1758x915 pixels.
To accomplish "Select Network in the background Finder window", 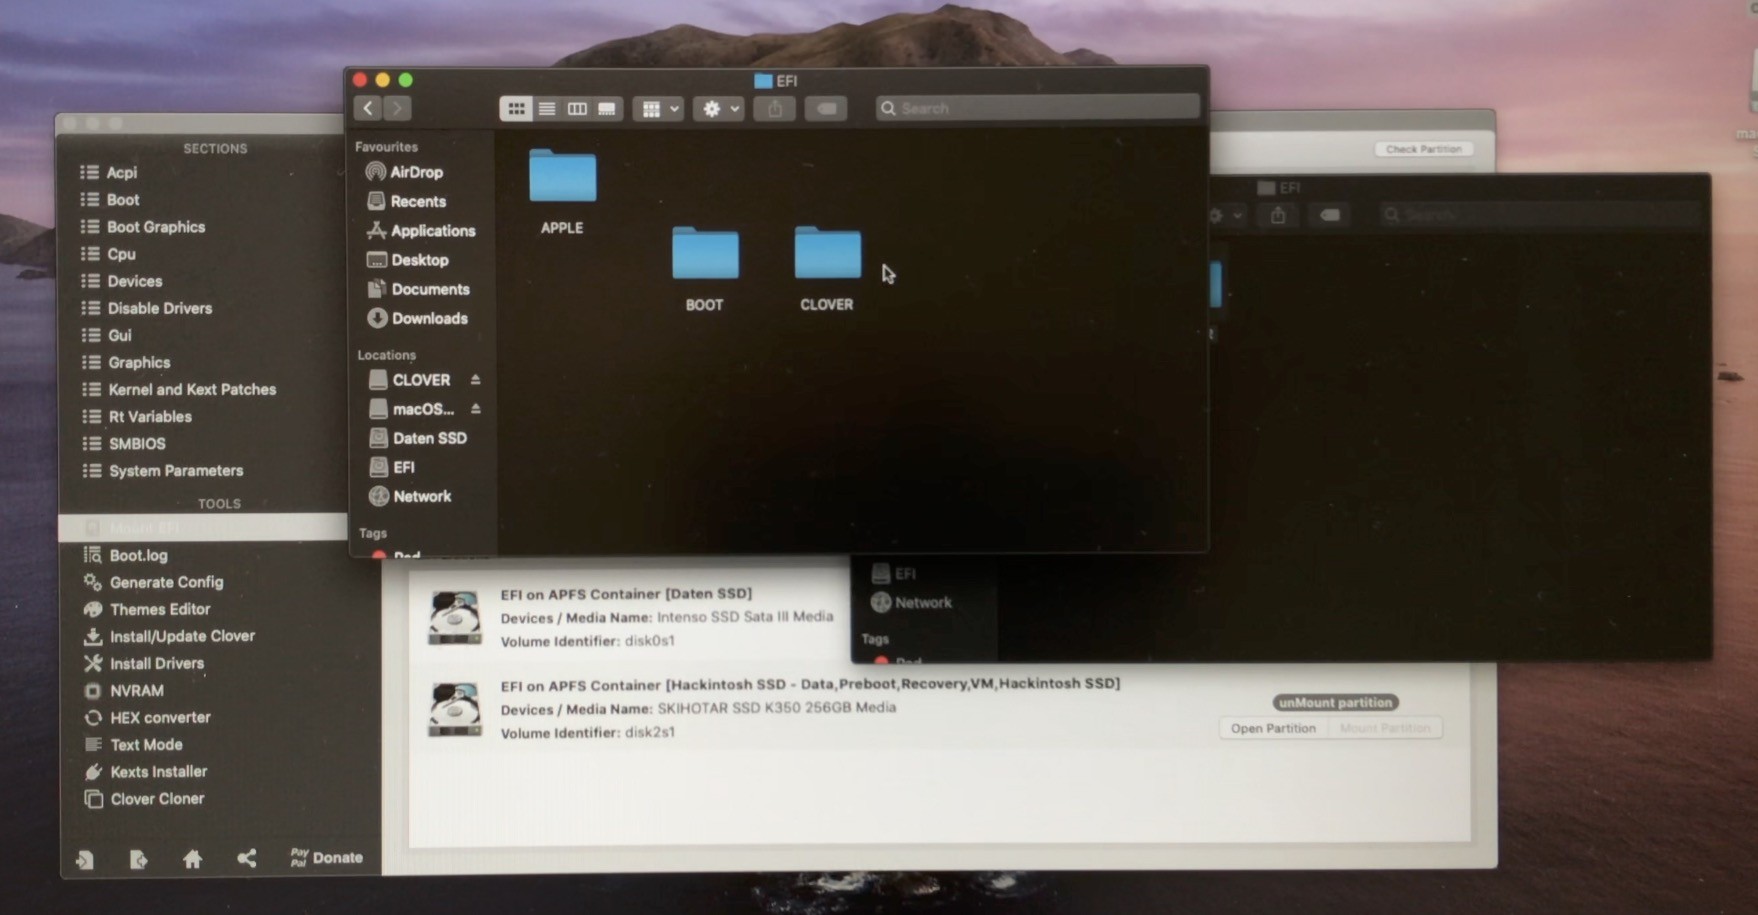I will 911,602.
